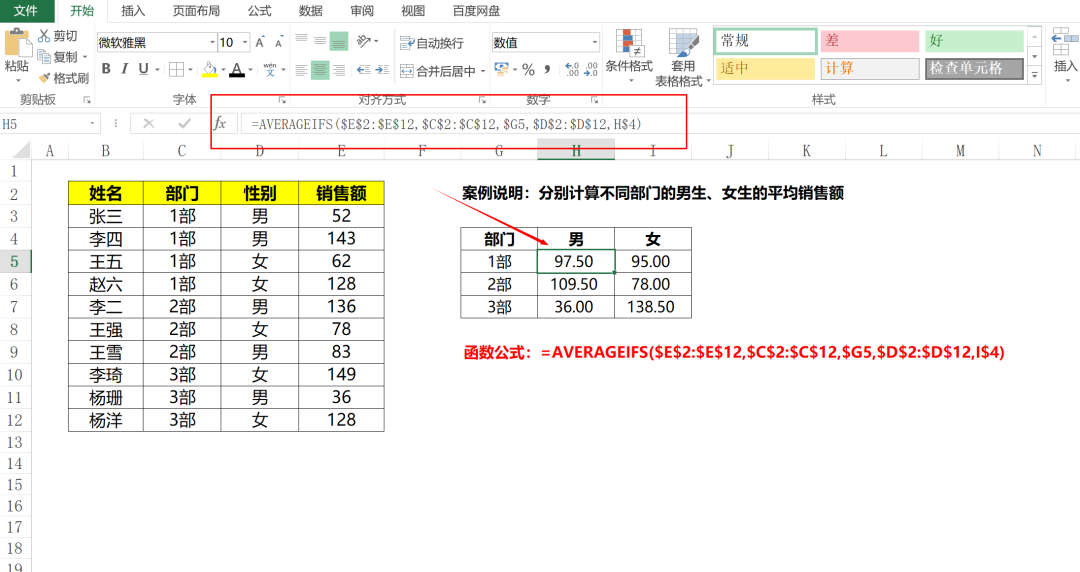
Task: Align text left
Action: (302, 70)
